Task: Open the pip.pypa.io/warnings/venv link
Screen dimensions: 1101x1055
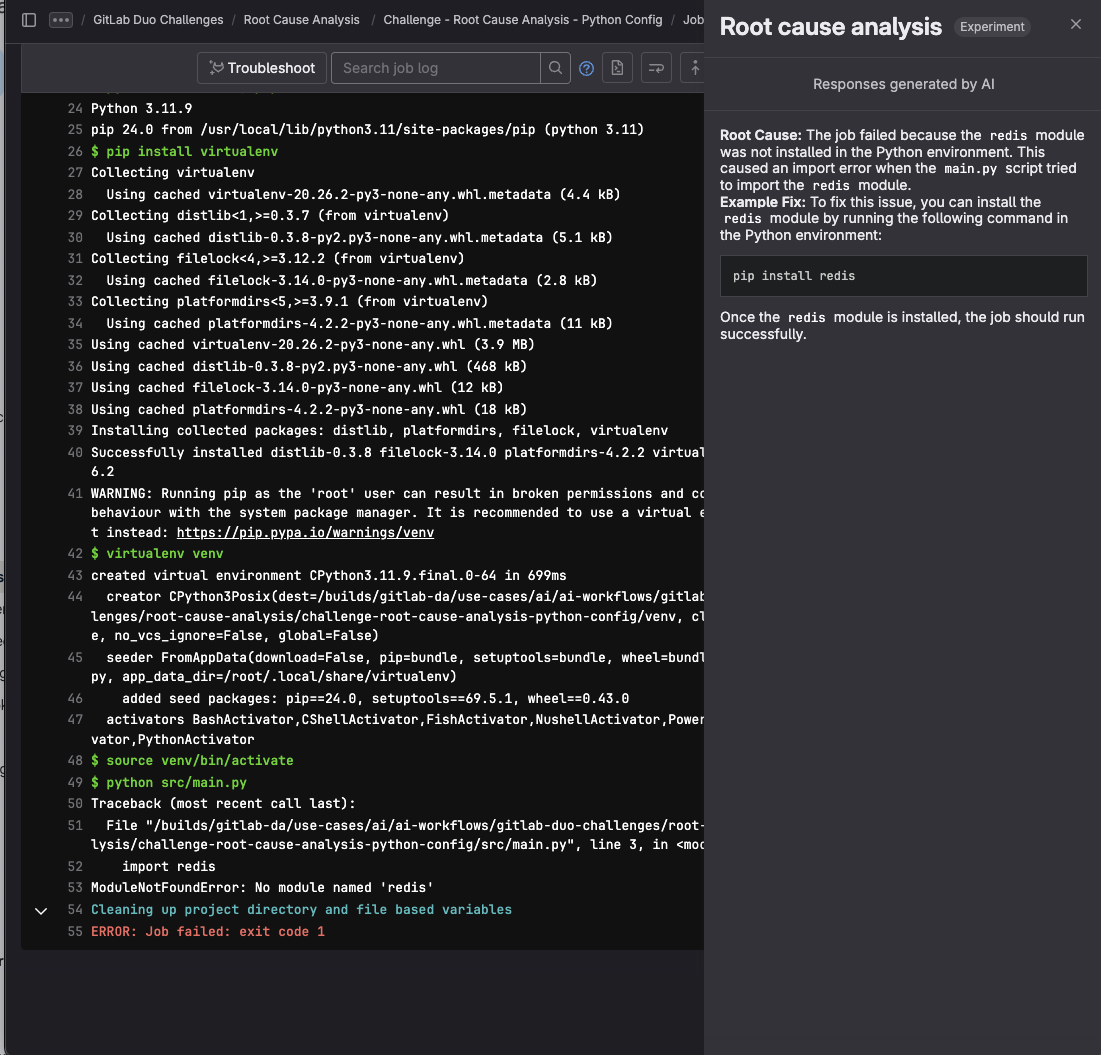Action: pos(305,532)
